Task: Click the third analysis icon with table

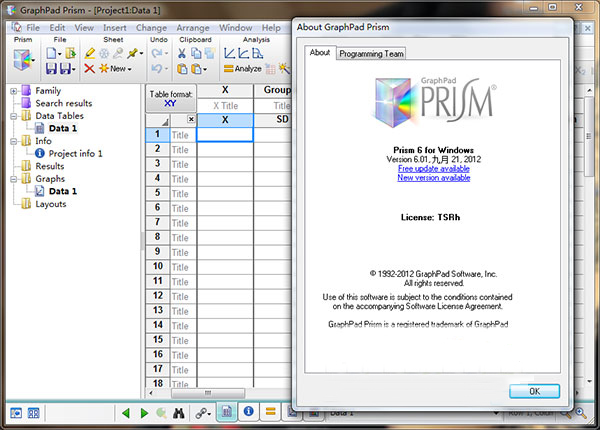Action: coord(258,53)
